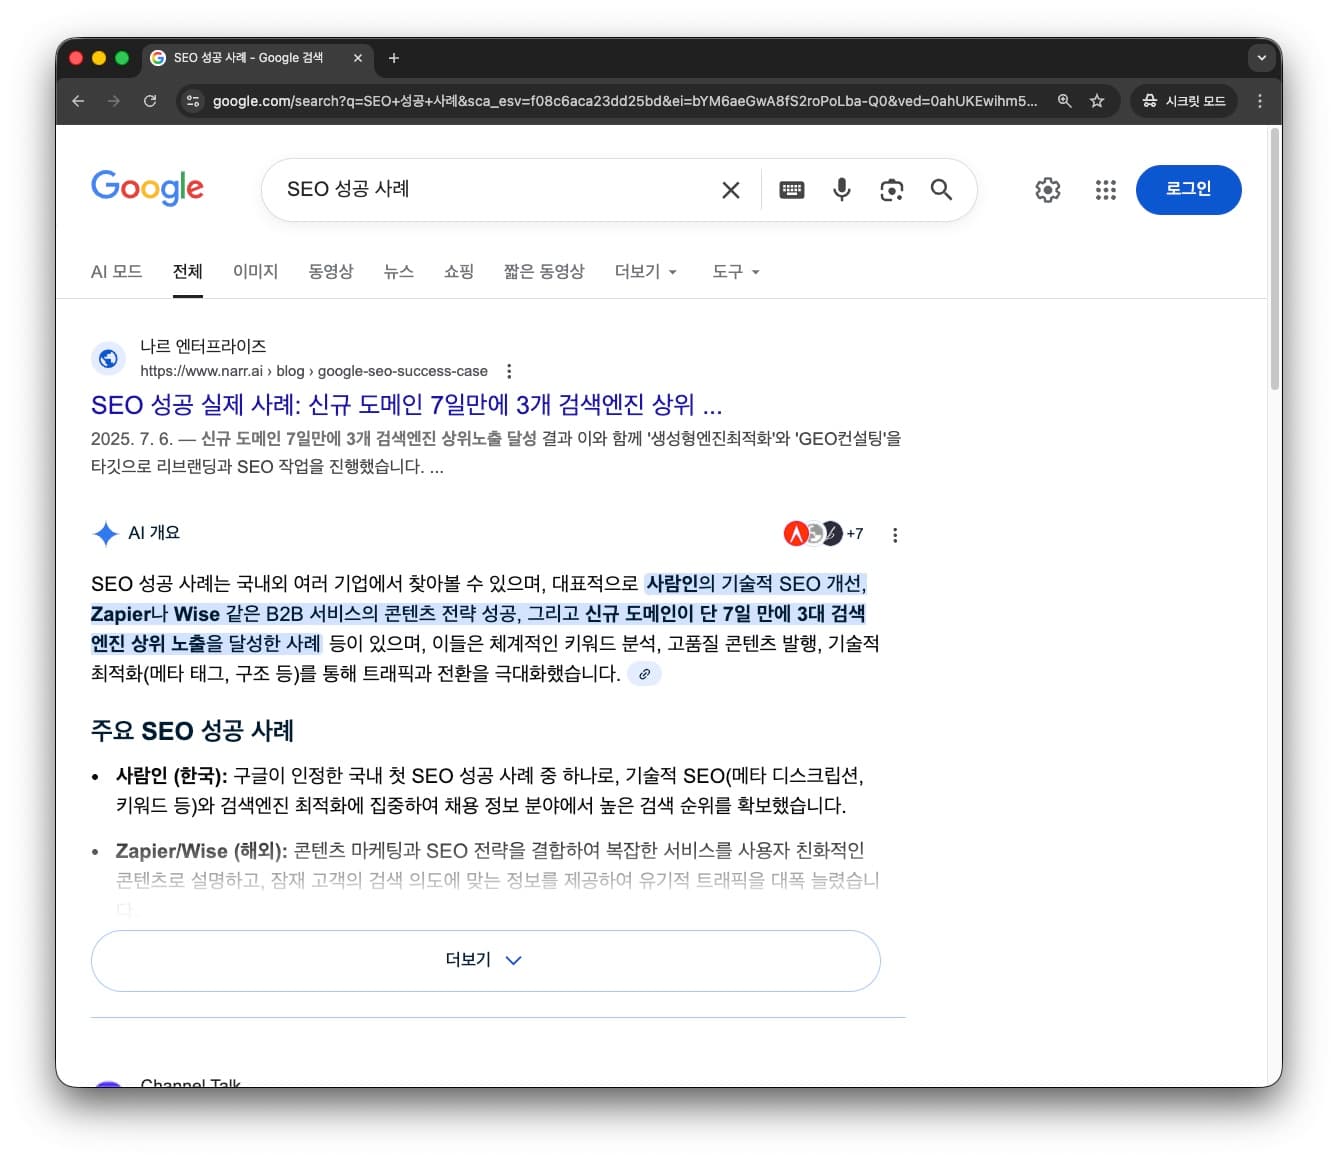Close the SEO 성공 사례 tab
This screenshot has width=1338, height=1161.
point(358,58)
